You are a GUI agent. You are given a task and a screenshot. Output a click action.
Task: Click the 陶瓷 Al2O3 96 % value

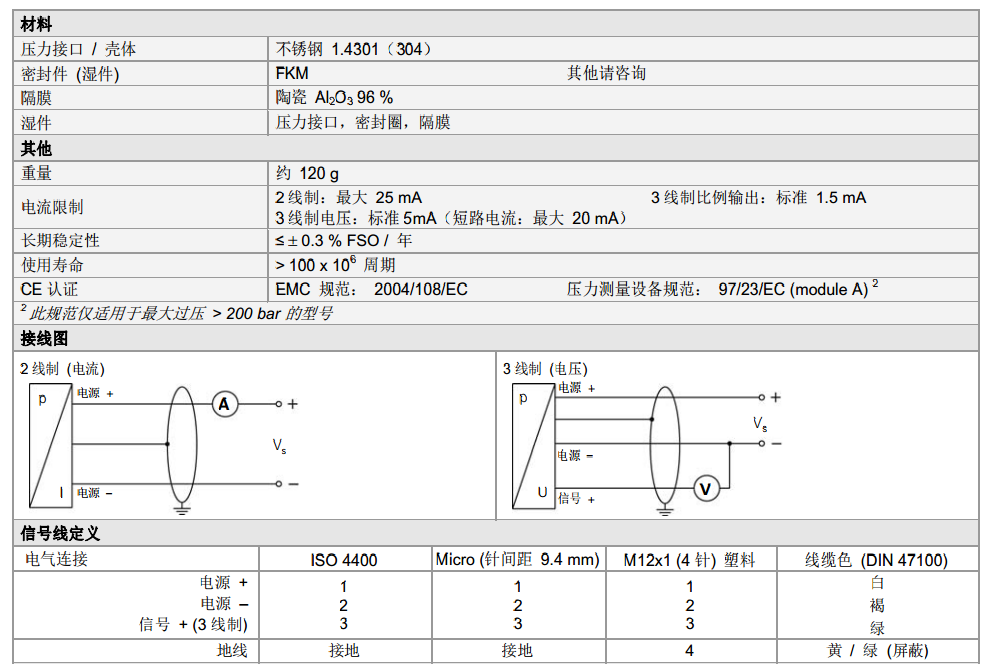(x=334, y=98)
